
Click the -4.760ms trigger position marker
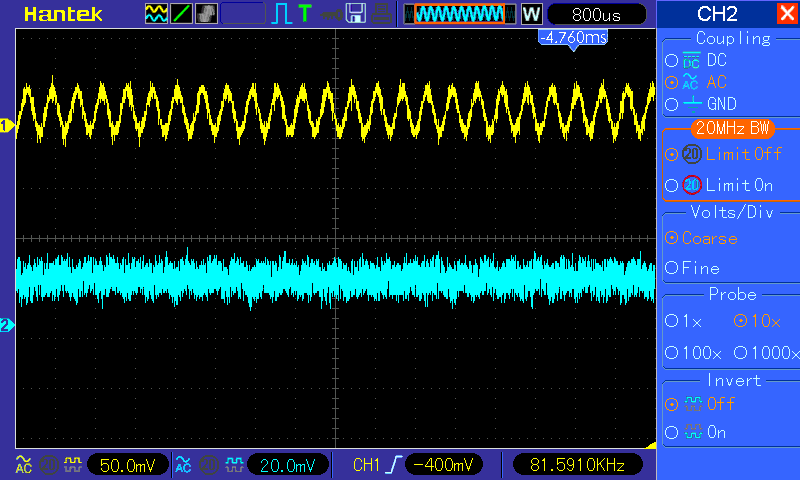pyautogui.click(x=573, y=39)
